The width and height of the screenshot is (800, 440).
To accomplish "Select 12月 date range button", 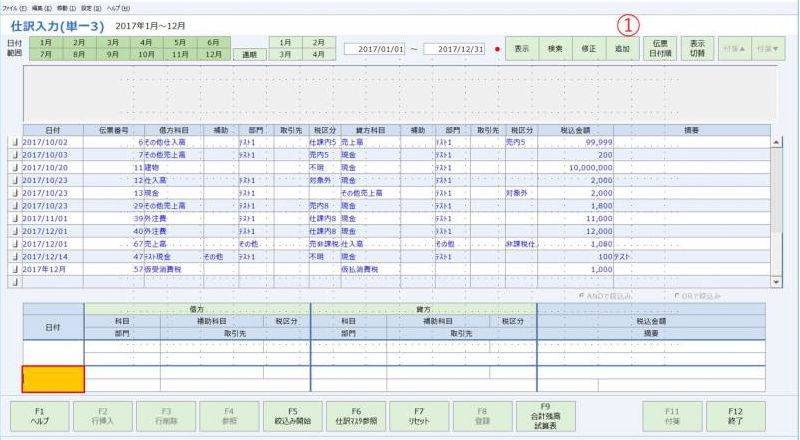I will point(213,54).
